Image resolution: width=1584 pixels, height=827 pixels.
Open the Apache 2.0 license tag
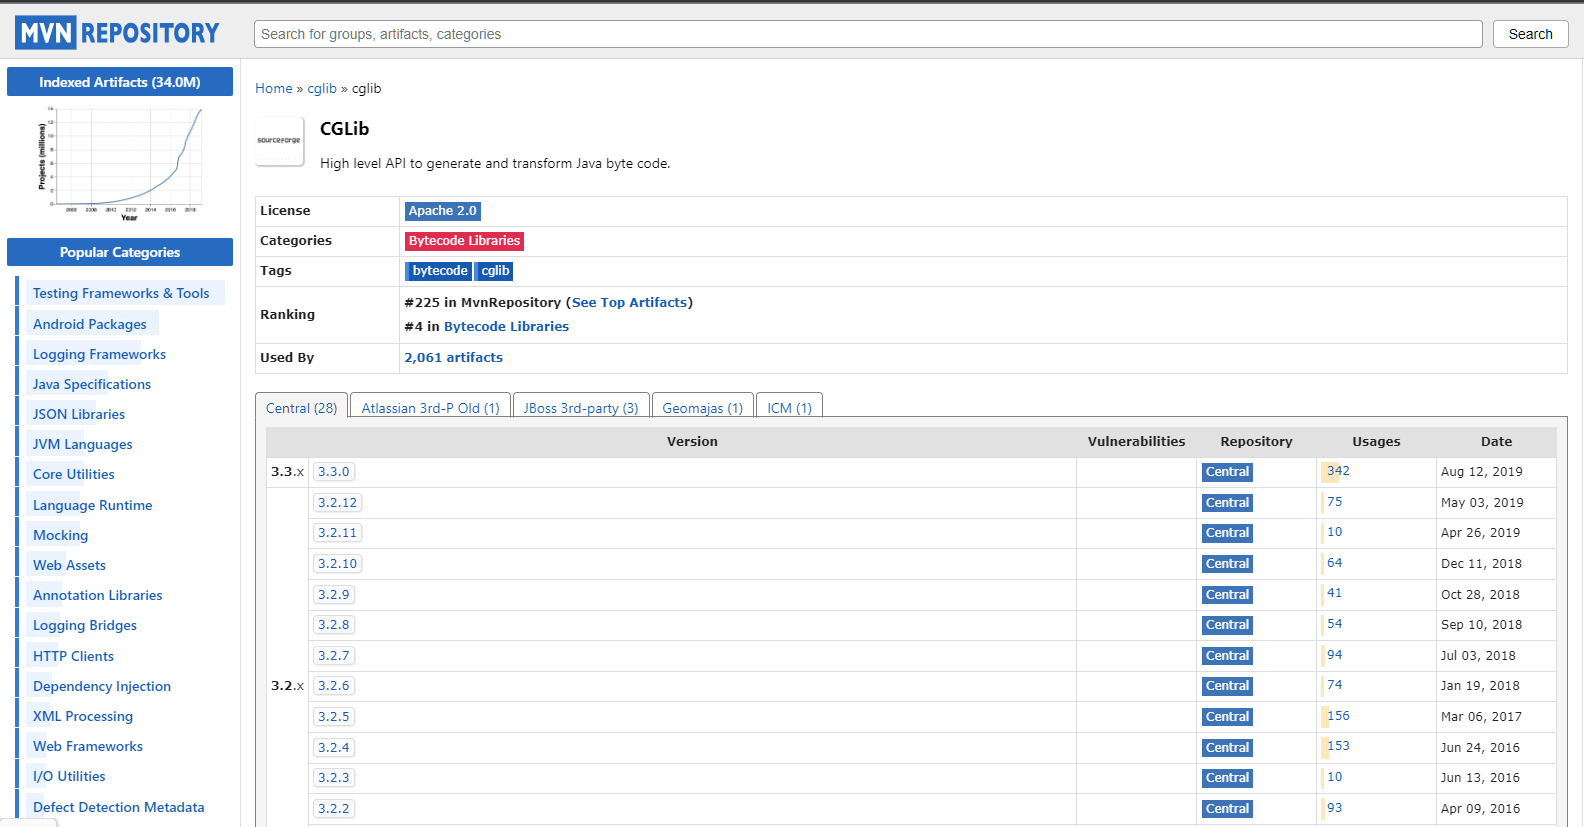click(x=443, y=211)
